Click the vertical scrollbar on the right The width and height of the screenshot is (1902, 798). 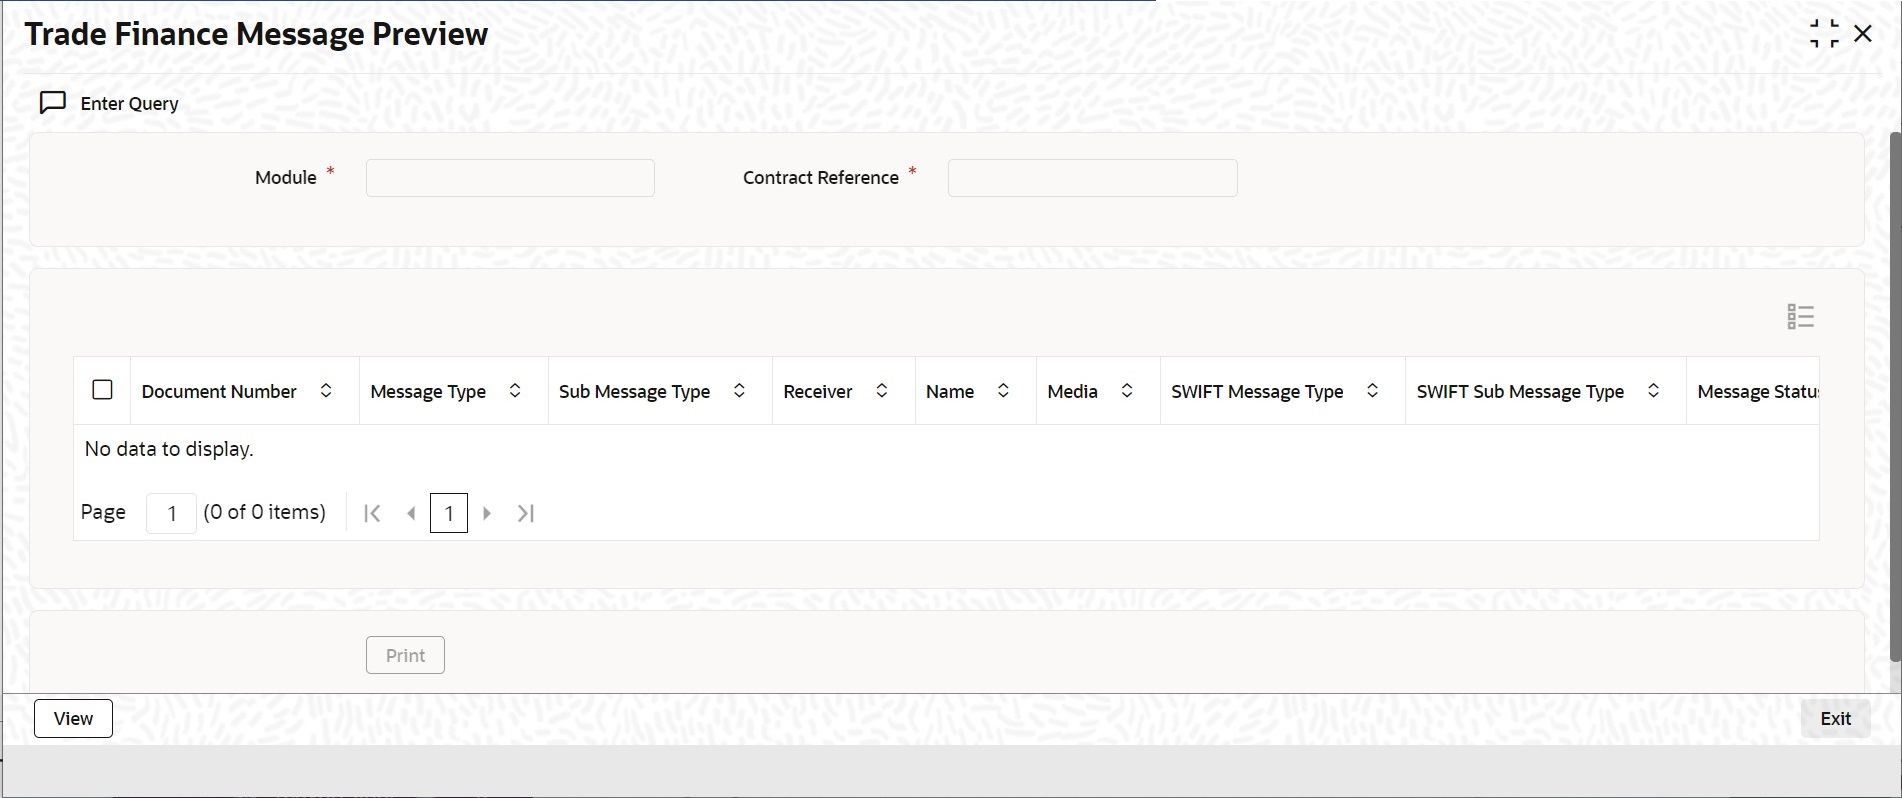click(x=1895, y=395)
